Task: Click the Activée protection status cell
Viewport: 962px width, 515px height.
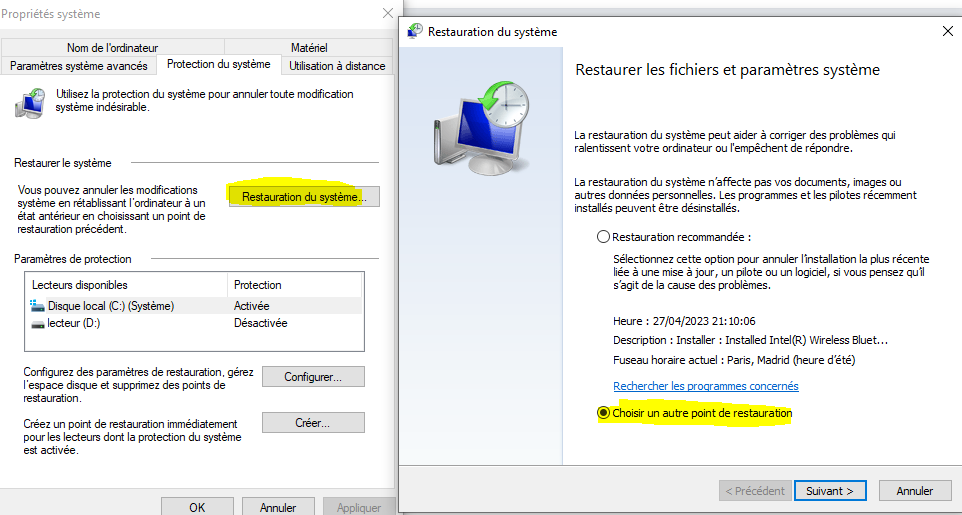Action: pos(252,306)
